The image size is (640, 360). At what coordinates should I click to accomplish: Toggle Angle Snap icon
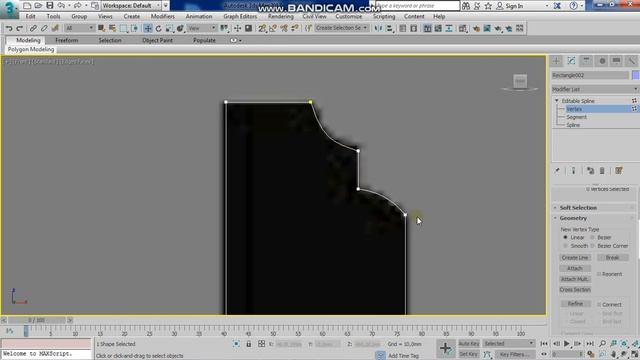(x=273, y=28)
